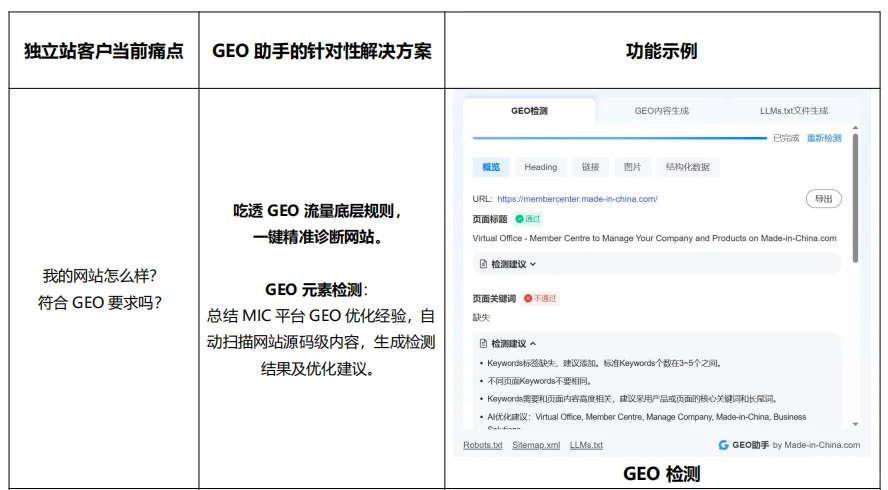
Task: Click the 页面标题 label
Action: [490, 219]
